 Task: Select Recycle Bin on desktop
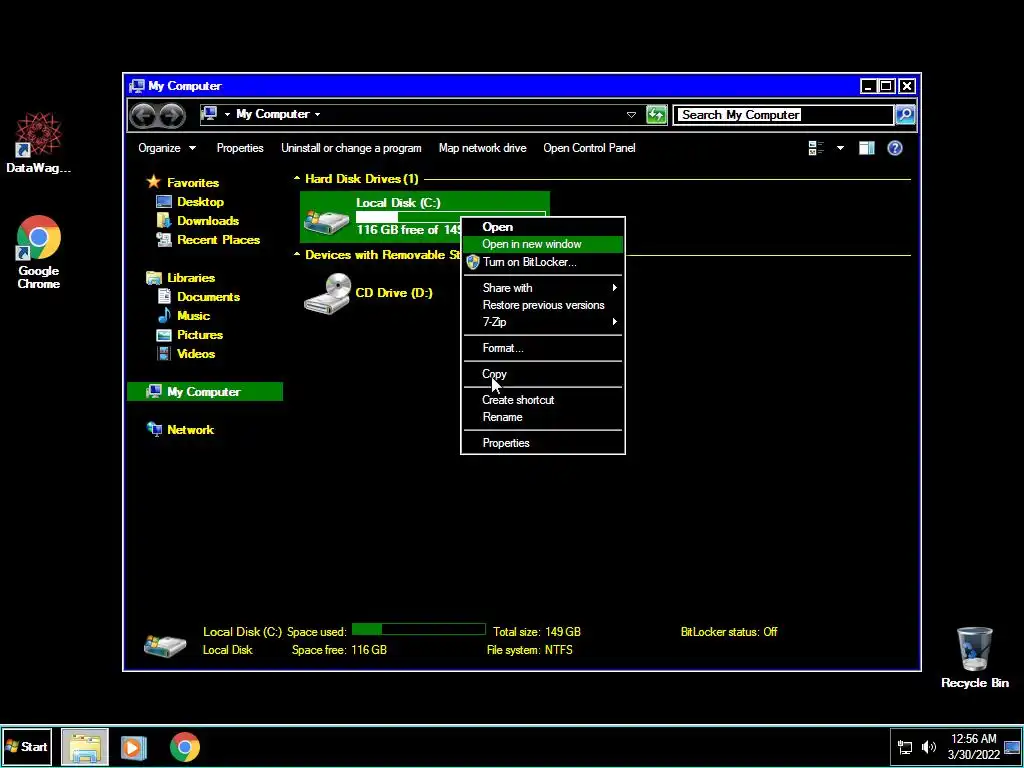pyautogui.click(x=974, y=658)
